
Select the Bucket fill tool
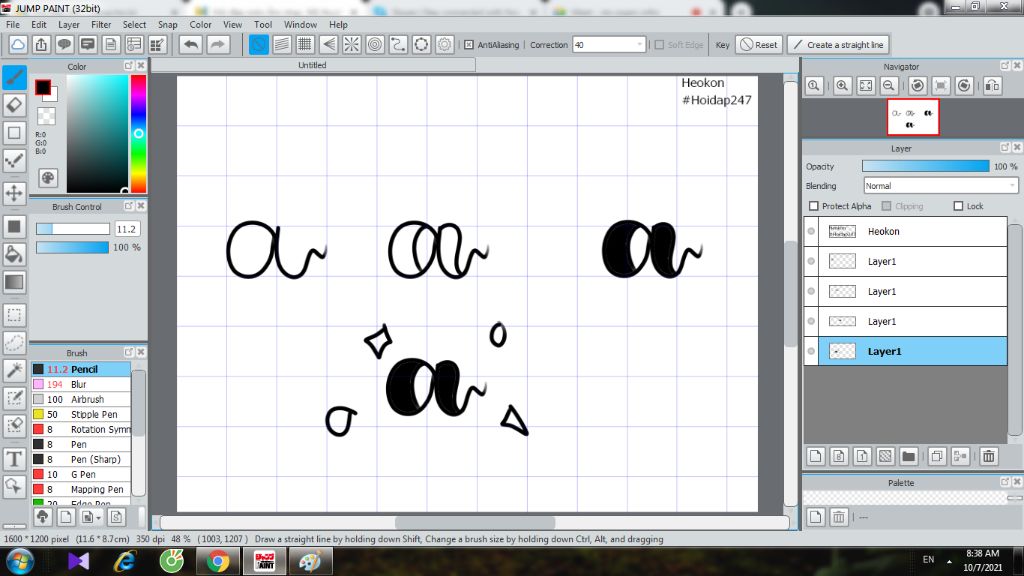click(x=14, y=254)
